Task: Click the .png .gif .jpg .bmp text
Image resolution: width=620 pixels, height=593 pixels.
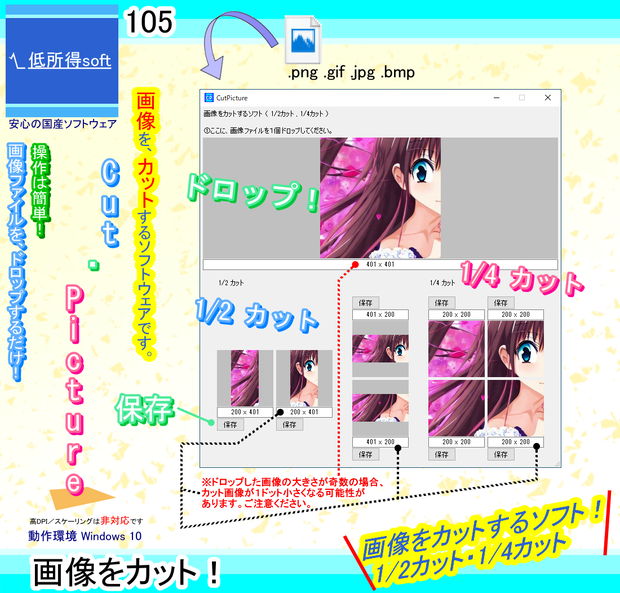Action: coord(351,72)
